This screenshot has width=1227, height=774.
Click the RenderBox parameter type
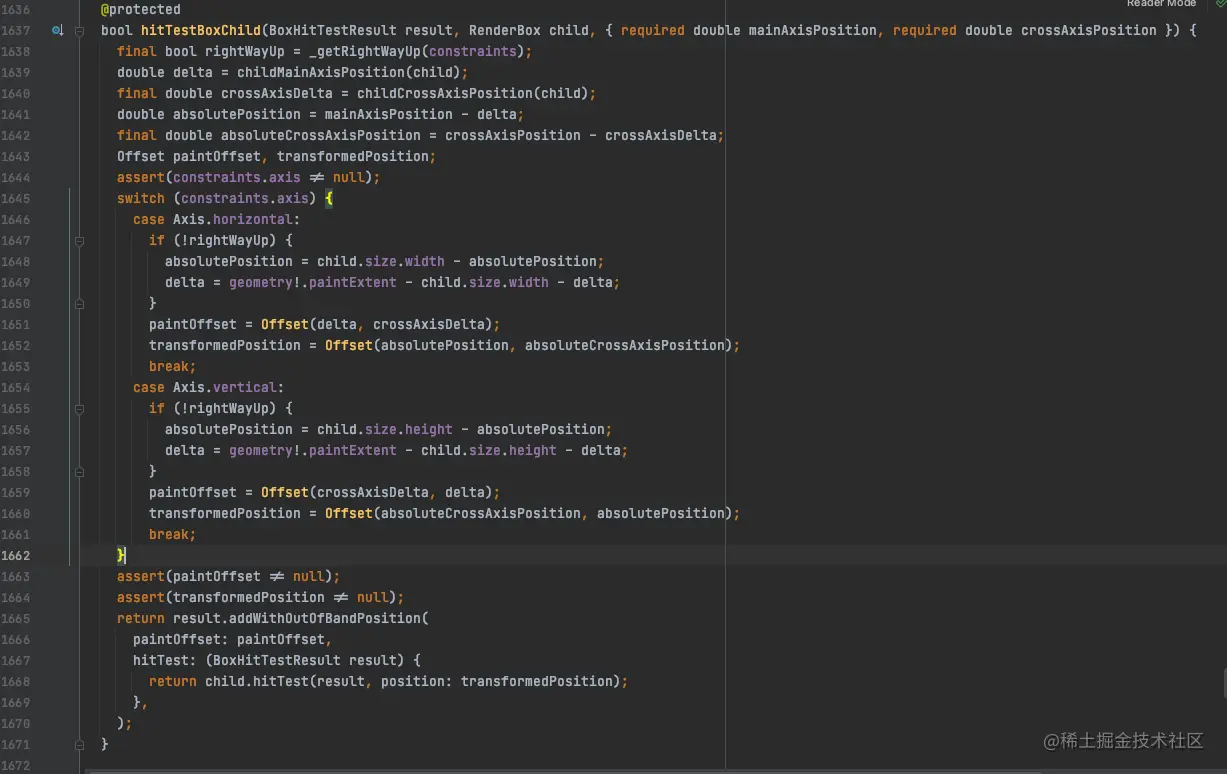505,31
